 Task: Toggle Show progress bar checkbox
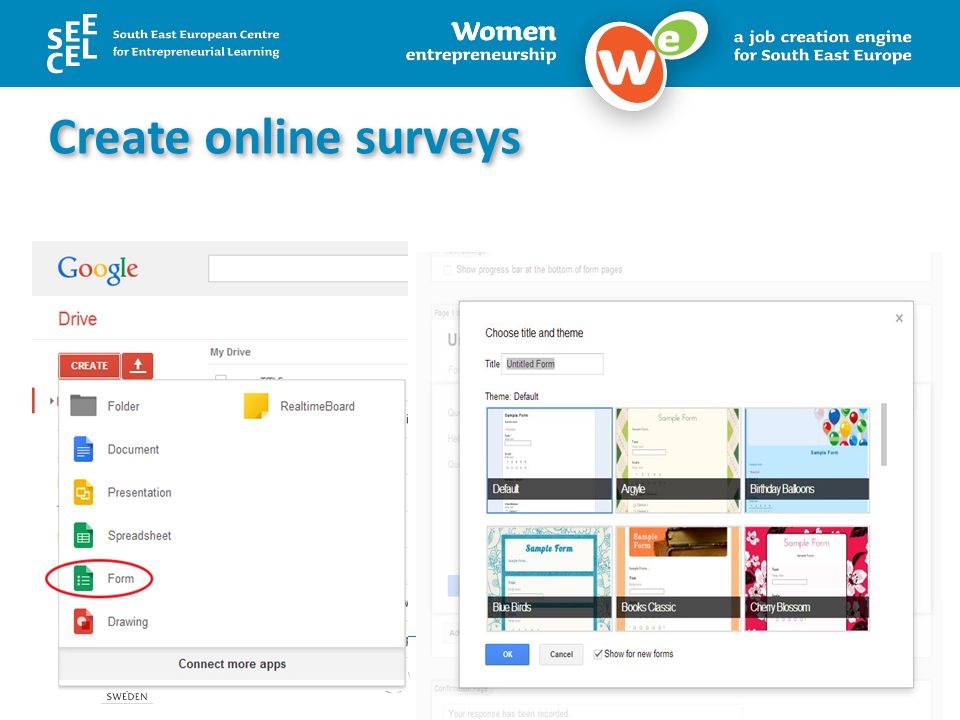pos(448,269)
